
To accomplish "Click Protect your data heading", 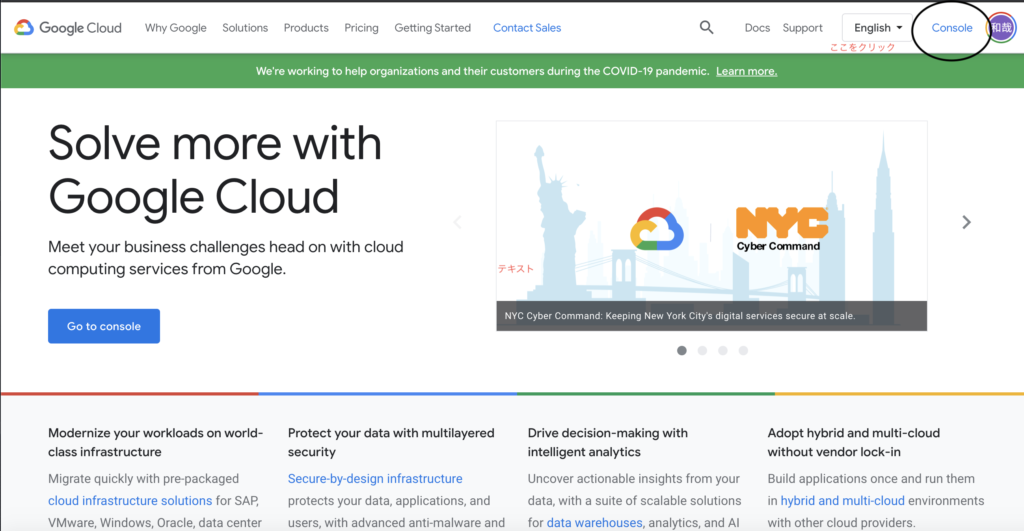I will tap(391, 442).
